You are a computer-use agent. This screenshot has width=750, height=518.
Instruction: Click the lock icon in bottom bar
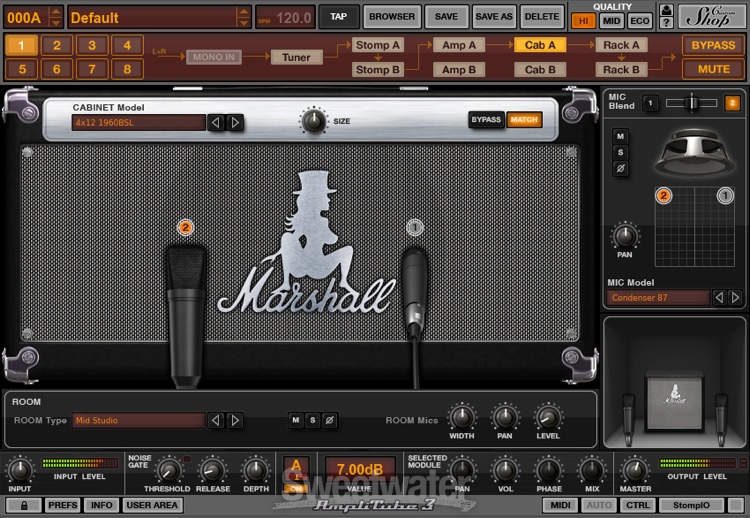pyautogui.click(x=22, y=506)
